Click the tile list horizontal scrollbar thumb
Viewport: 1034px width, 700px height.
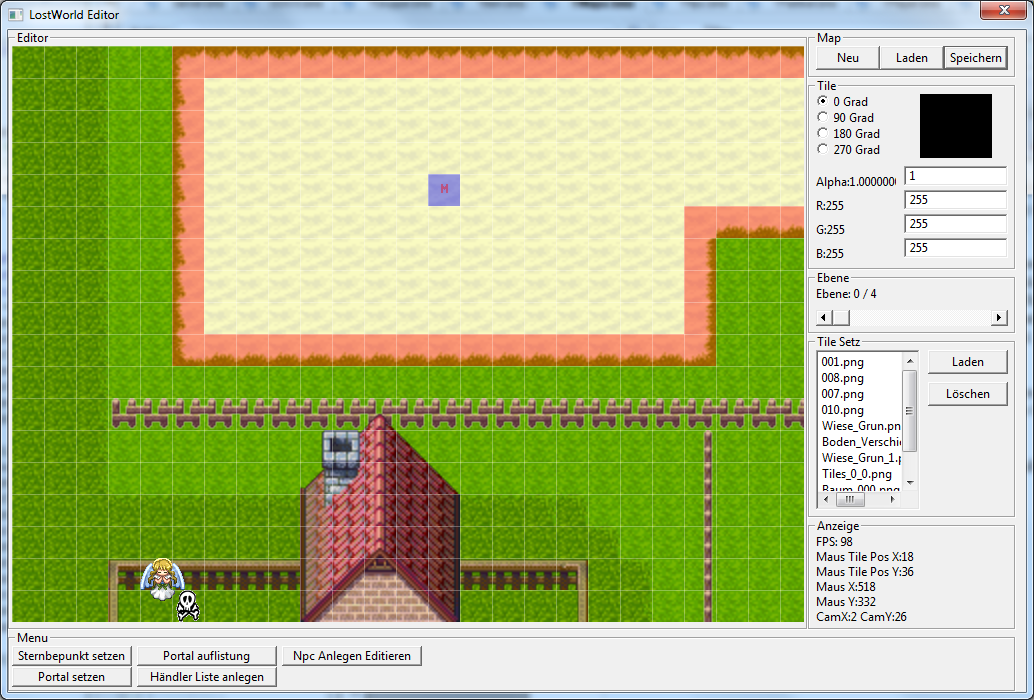tap(849, 500)
